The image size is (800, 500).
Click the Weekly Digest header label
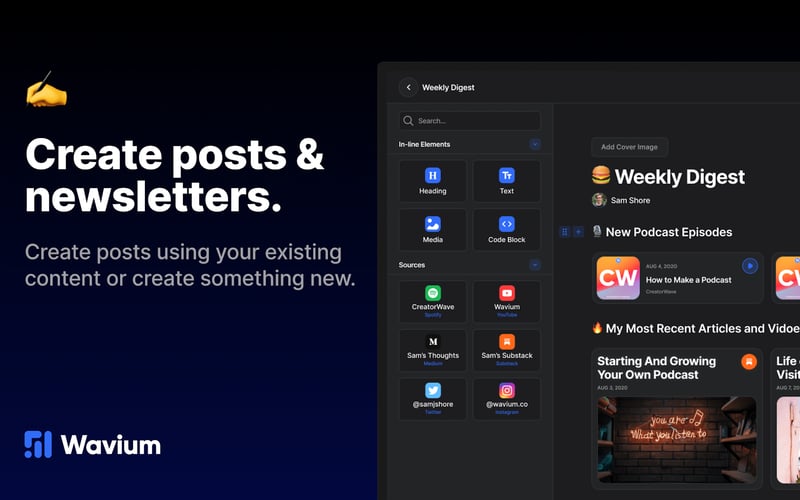point(448,88)
